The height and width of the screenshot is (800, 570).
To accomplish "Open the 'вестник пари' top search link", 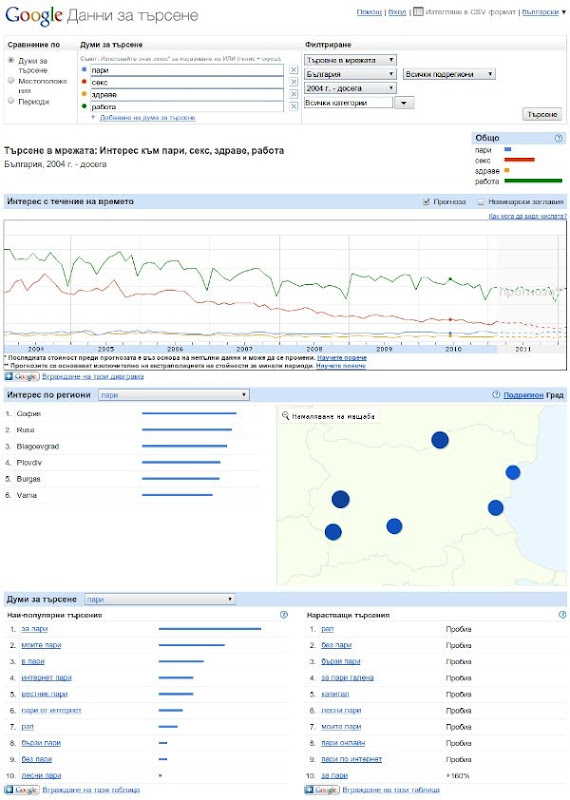I will click(x=44, y=694).
